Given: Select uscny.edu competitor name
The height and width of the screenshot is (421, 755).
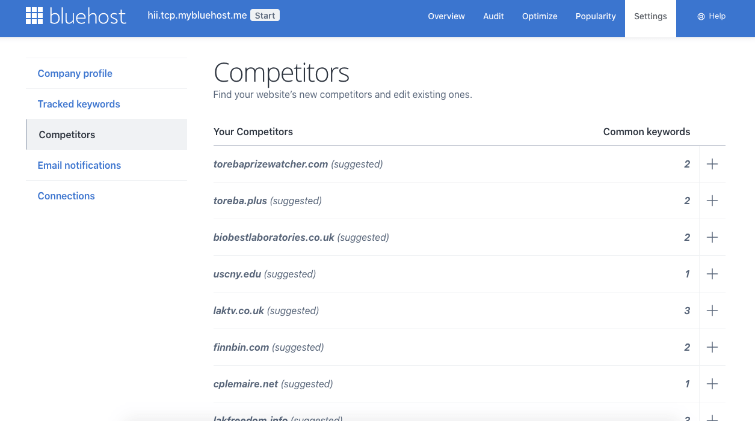Looking at the screenshot, I should point(237,274).
